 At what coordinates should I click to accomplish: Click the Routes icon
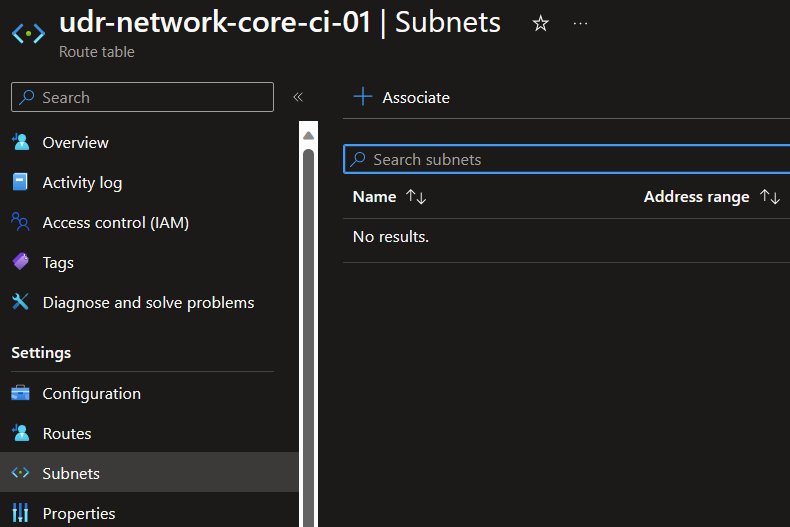[21, 433]
